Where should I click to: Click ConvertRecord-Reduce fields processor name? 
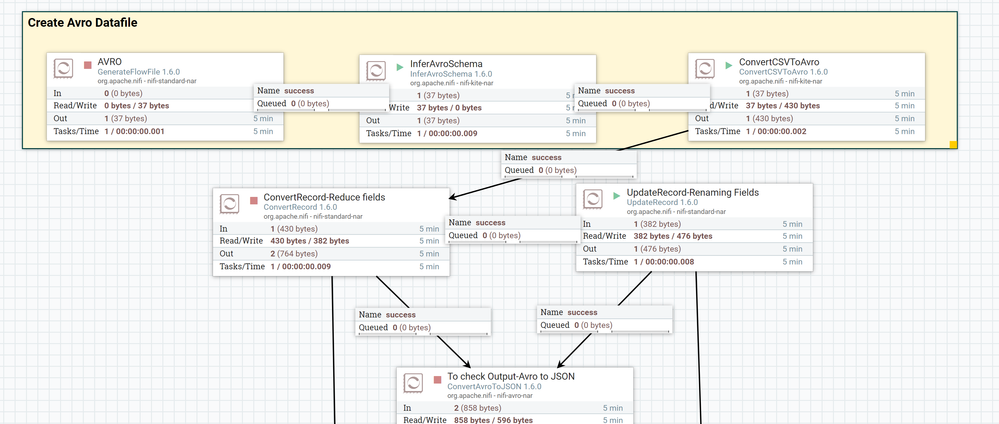pyautogui.click(x=324, y=198)
